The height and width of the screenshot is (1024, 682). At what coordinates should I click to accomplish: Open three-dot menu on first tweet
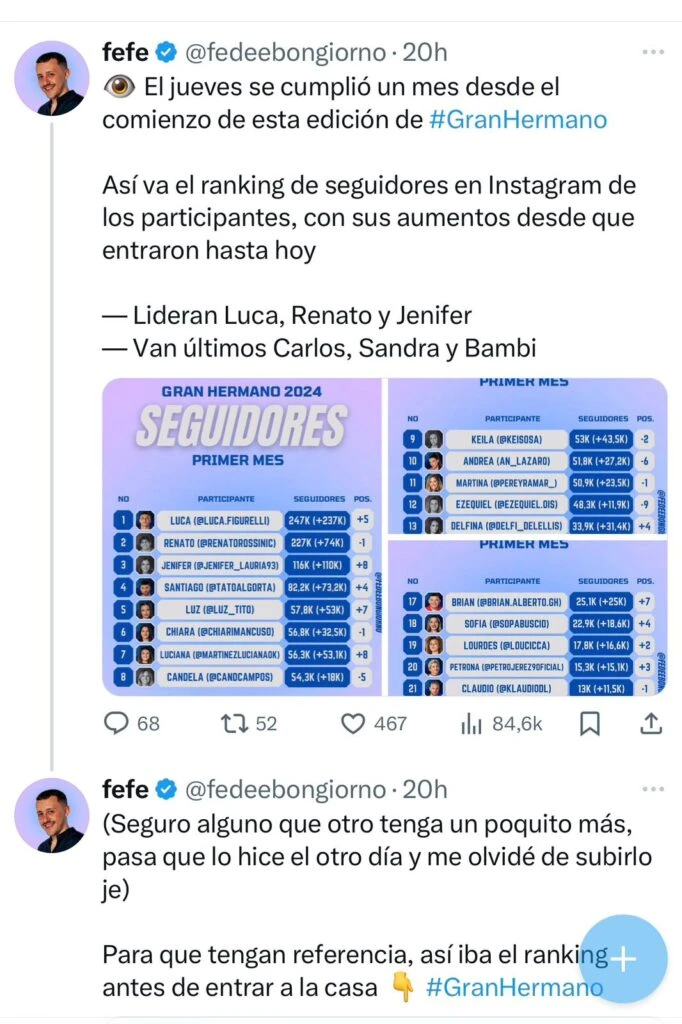(653, 51)
